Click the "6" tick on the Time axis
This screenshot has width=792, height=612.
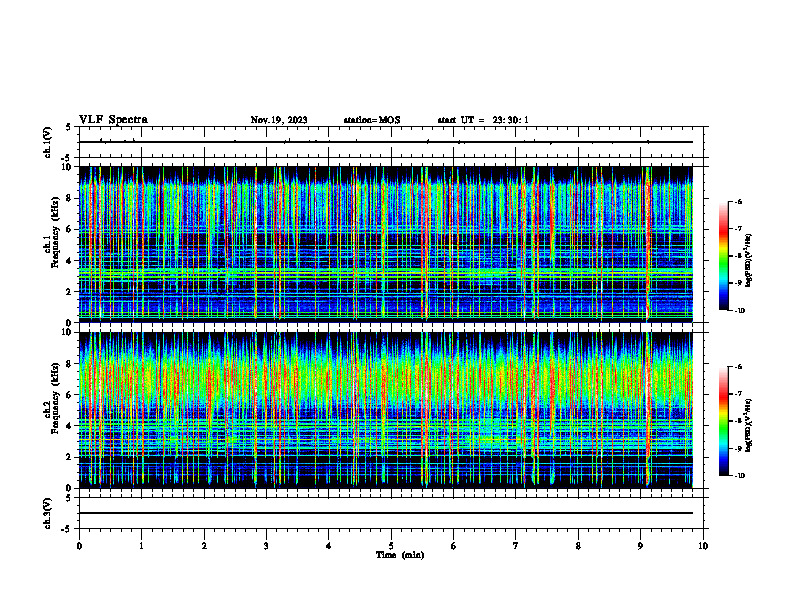pyautogui.click(x=454, y=546)
